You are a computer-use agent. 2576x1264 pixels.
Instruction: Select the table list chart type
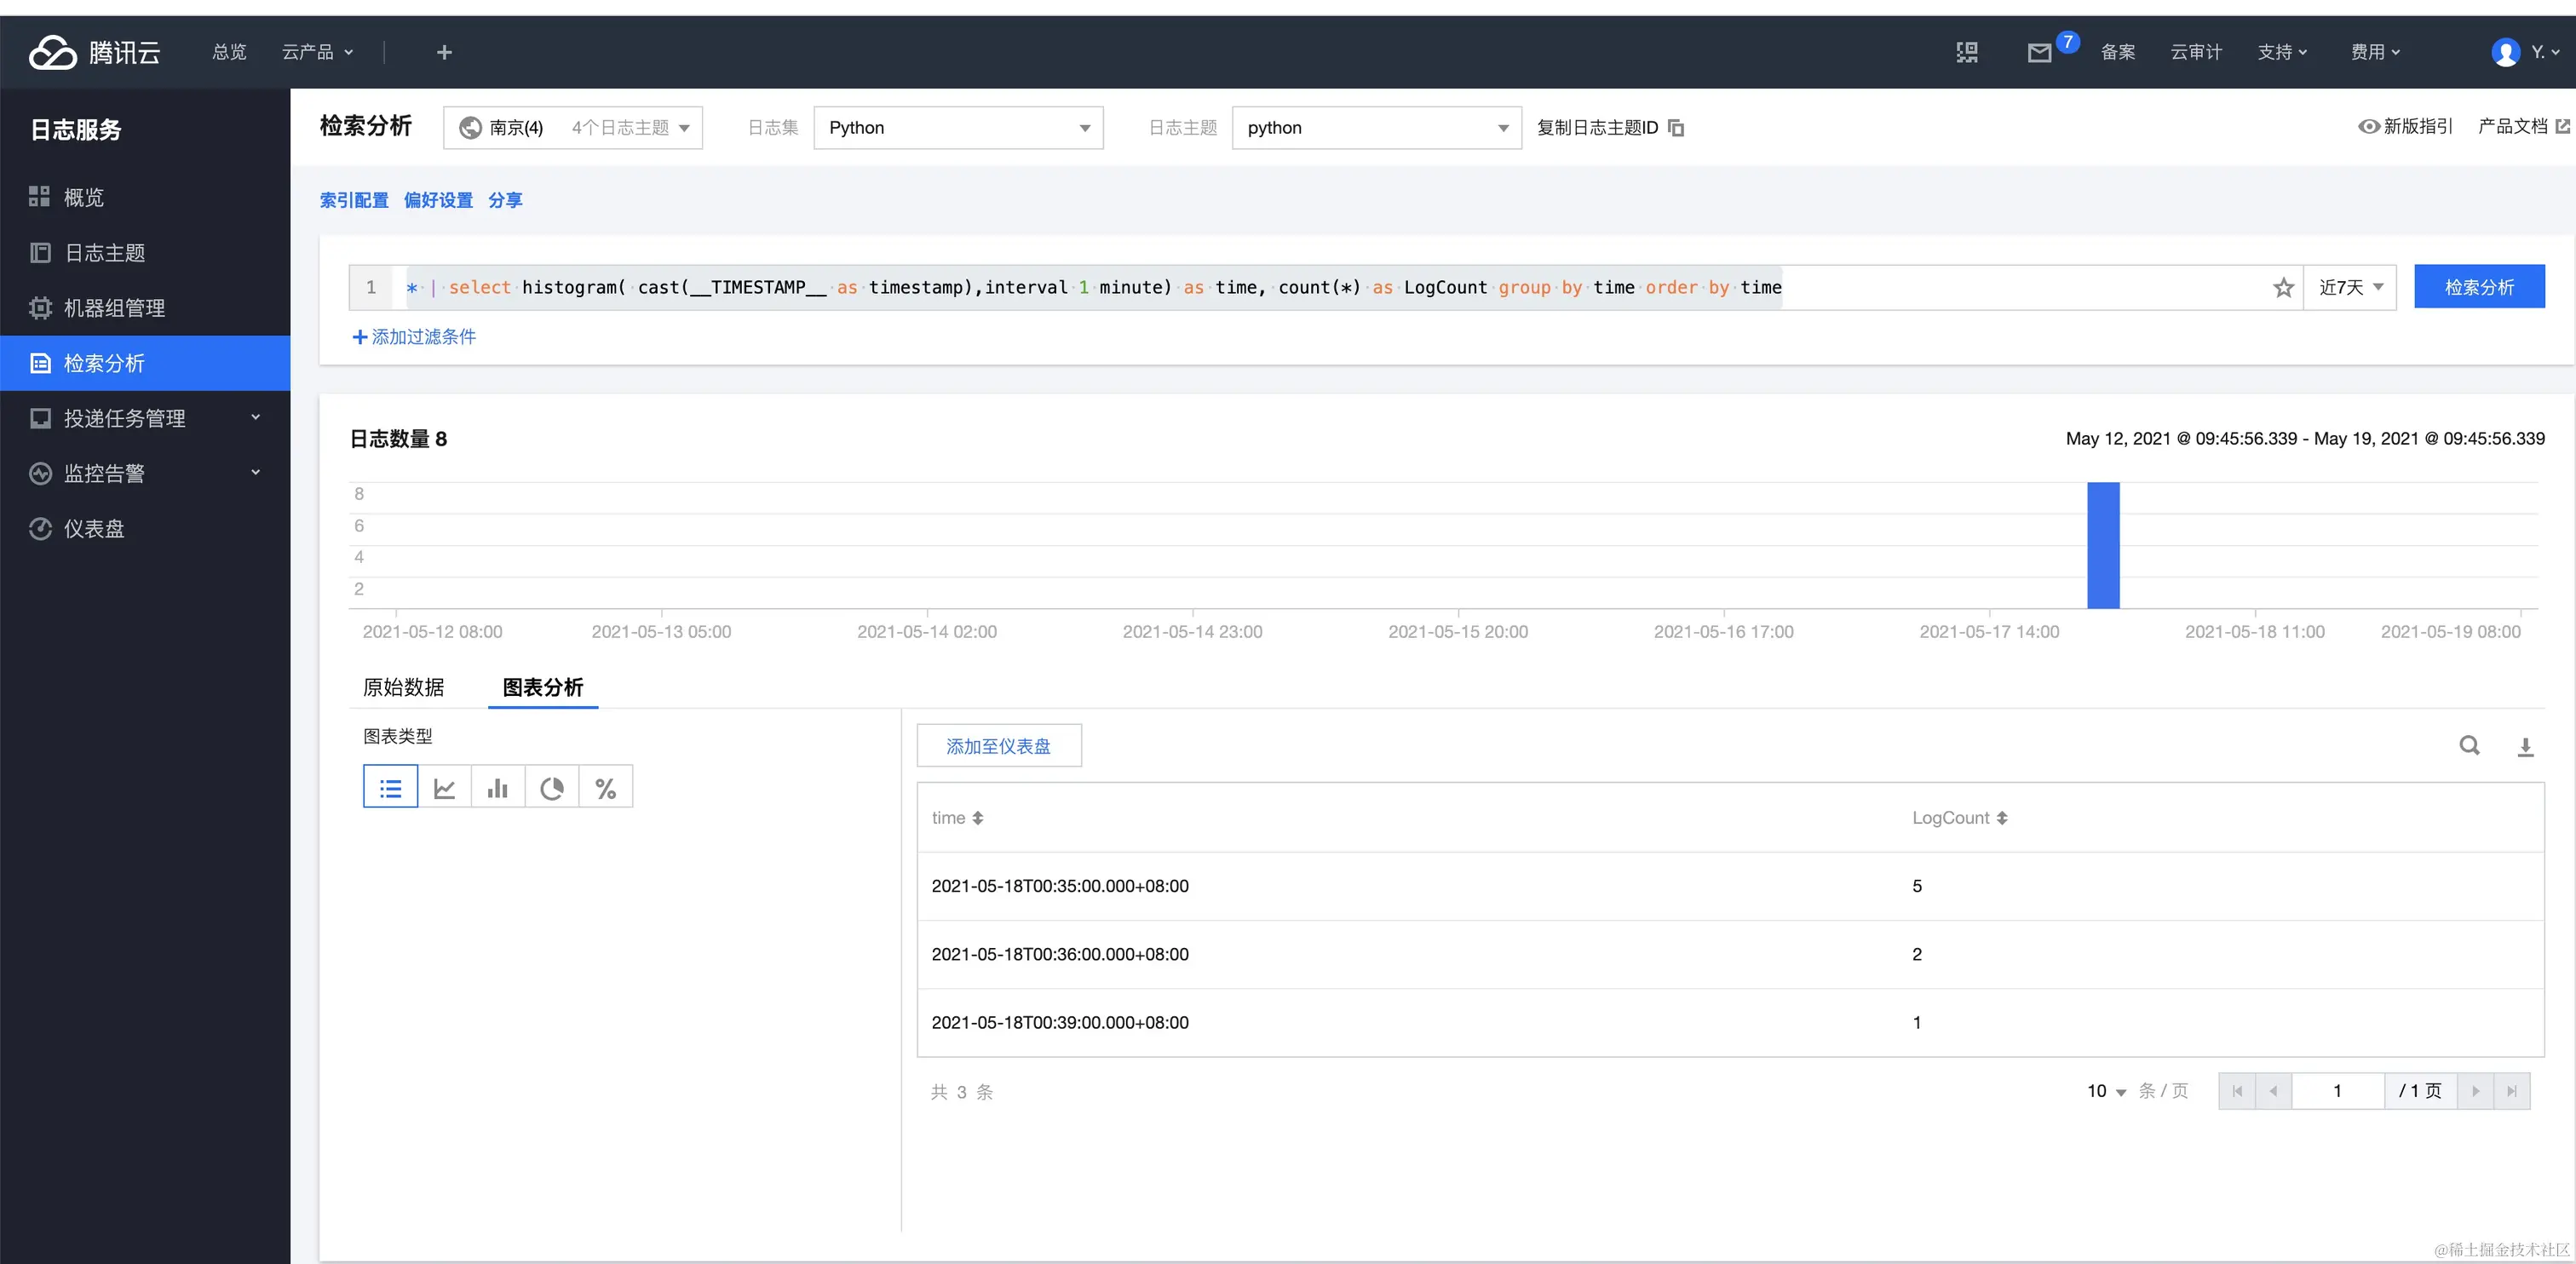click(391, 788)
